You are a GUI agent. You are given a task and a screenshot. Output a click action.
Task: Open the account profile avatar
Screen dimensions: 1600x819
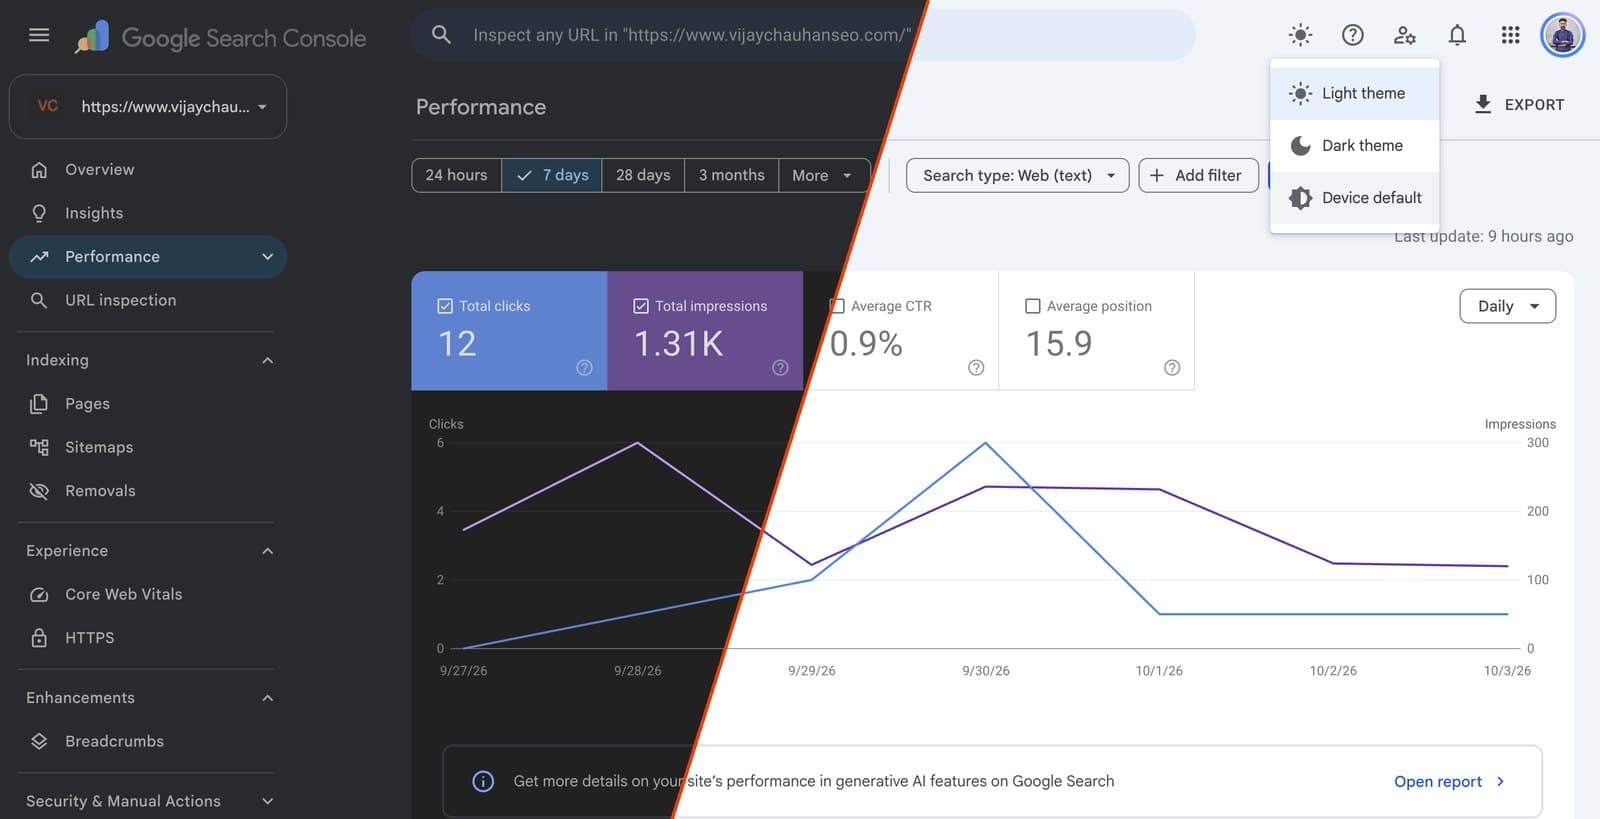point(1563,35)
